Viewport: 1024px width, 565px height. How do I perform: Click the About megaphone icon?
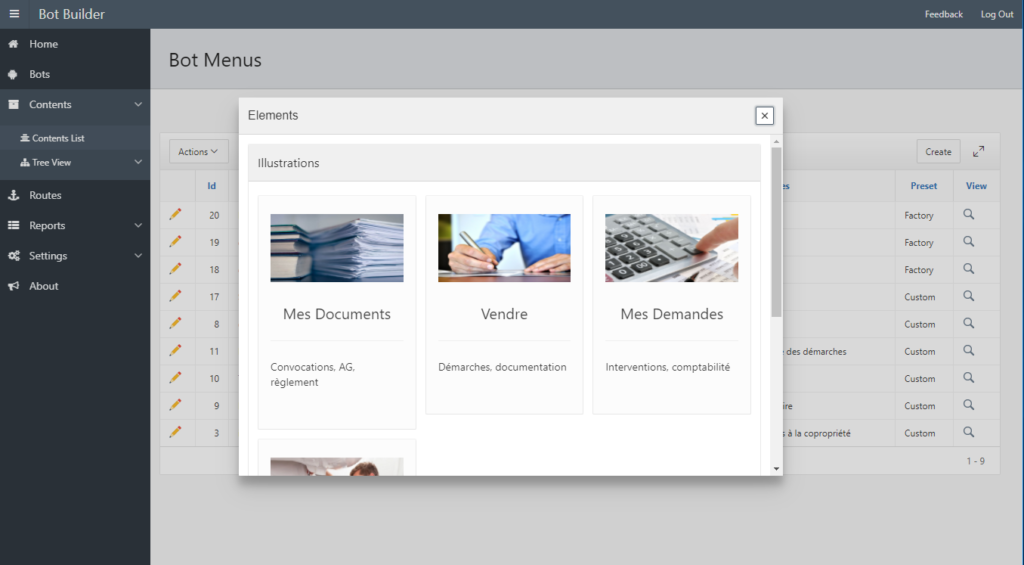(x=13, y=285)
